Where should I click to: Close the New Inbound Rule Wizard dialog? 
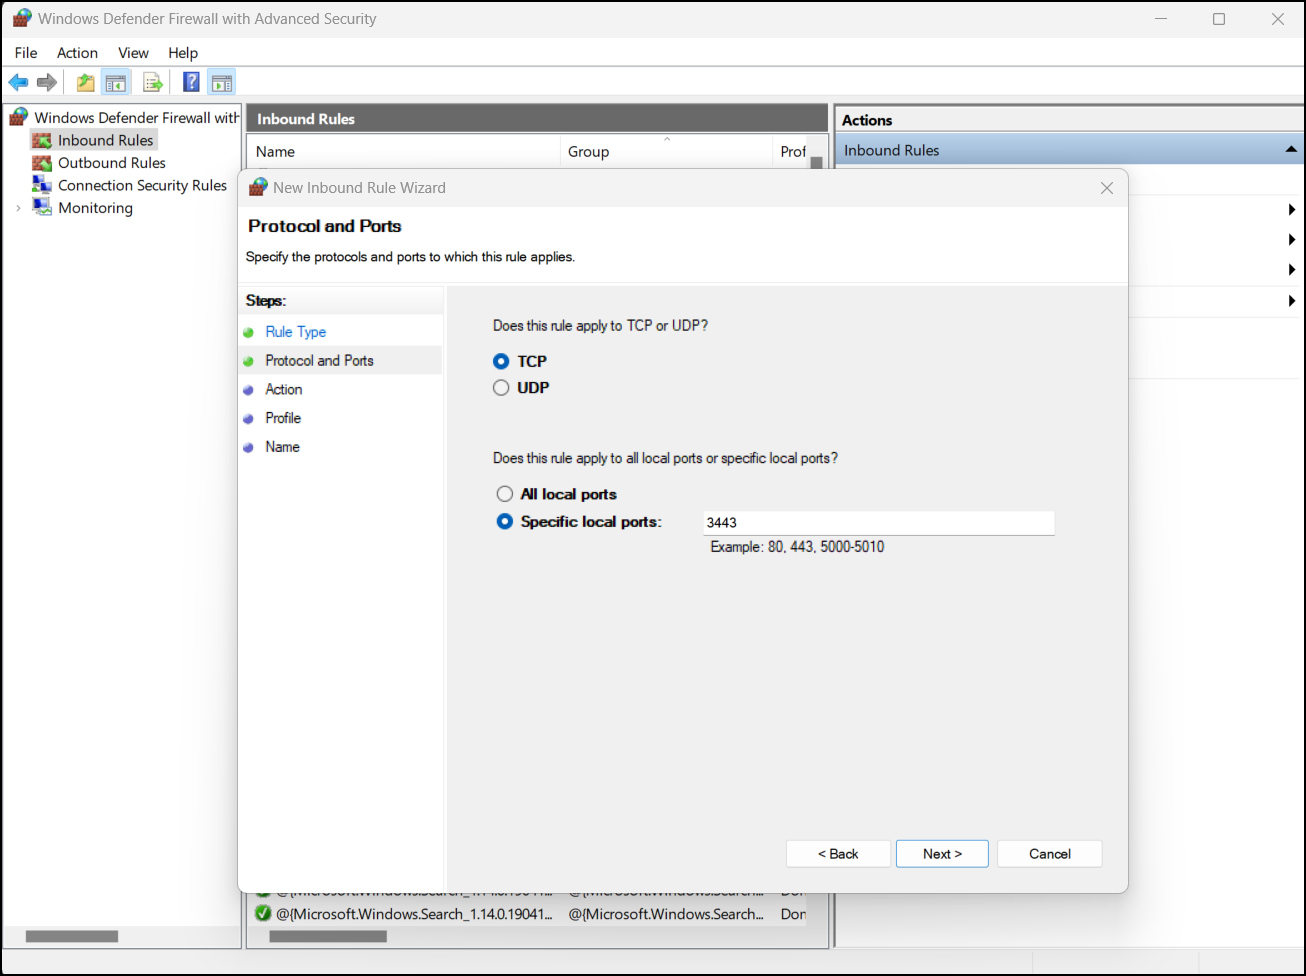1107,188
